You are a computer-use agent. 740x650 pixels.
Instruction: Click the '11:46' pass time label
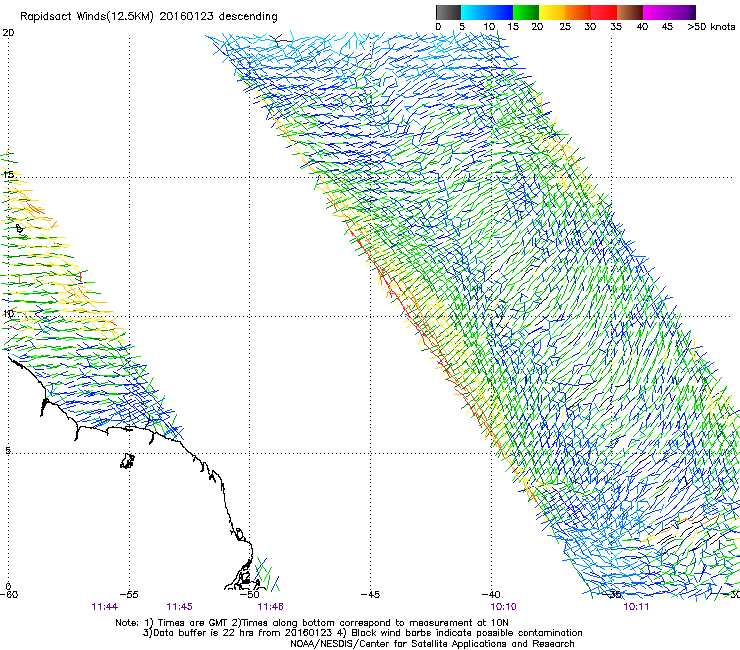point(270,607)
